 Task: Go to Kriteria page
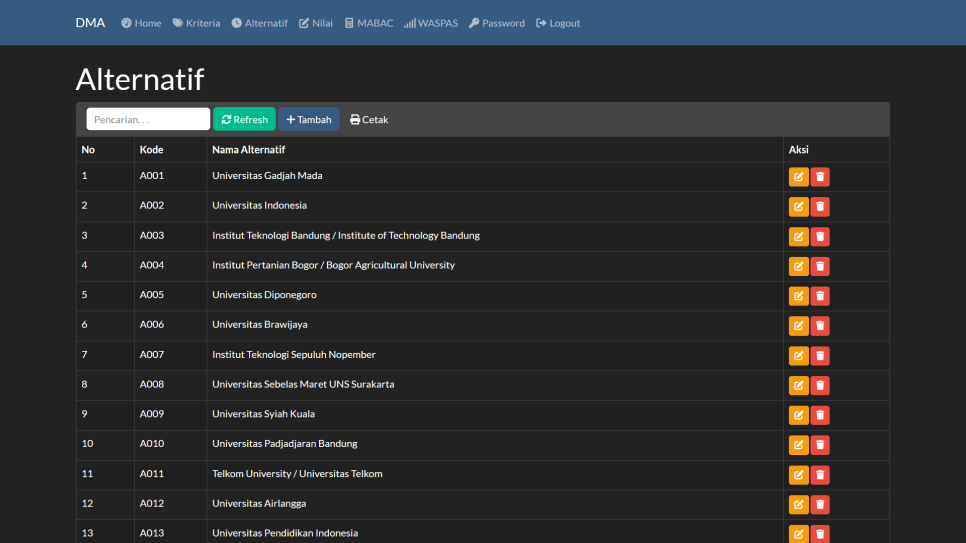point(196,23)
